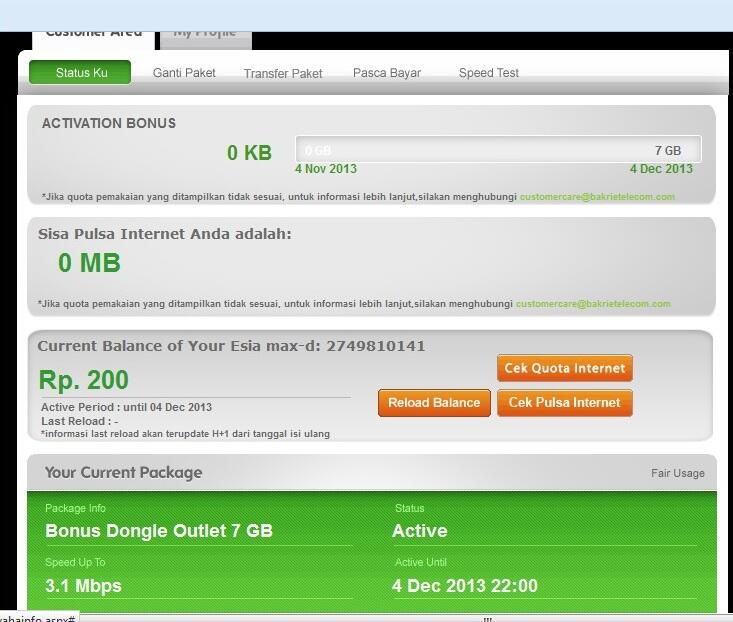Select Active Period until 04 Dec 2013
733x622 pixels.
tap(126, 407)
